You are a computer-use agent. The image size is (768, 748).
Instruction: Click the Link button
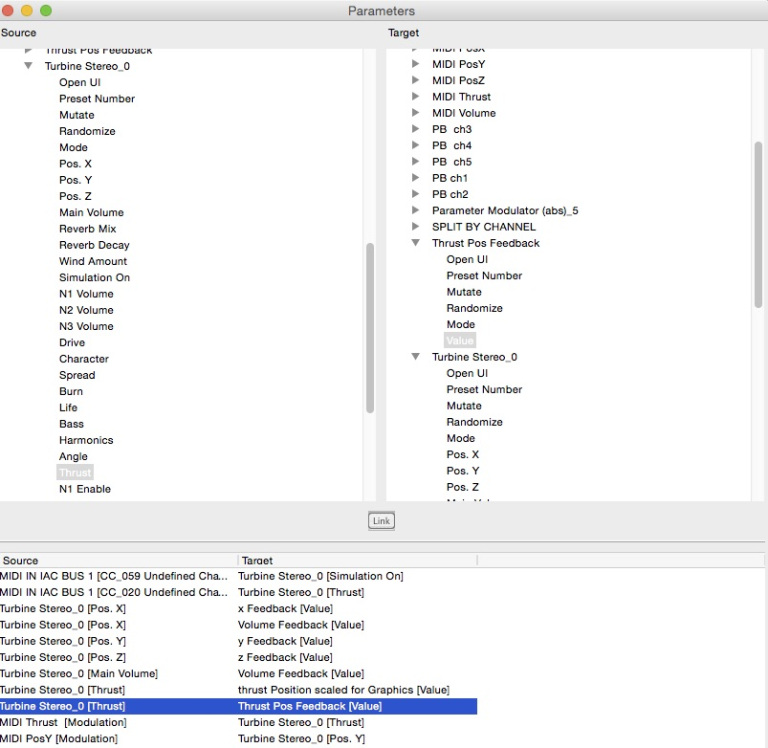click(x=381, y=521)
